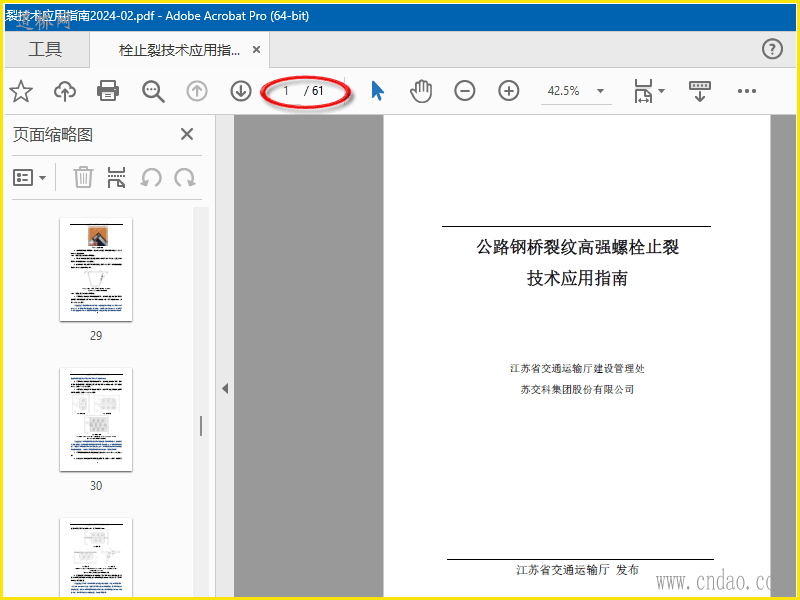The width and height of the screenshot is (800, 600).
Task: Select page 29 thumbnail
Action: click(x=96, y=269)
